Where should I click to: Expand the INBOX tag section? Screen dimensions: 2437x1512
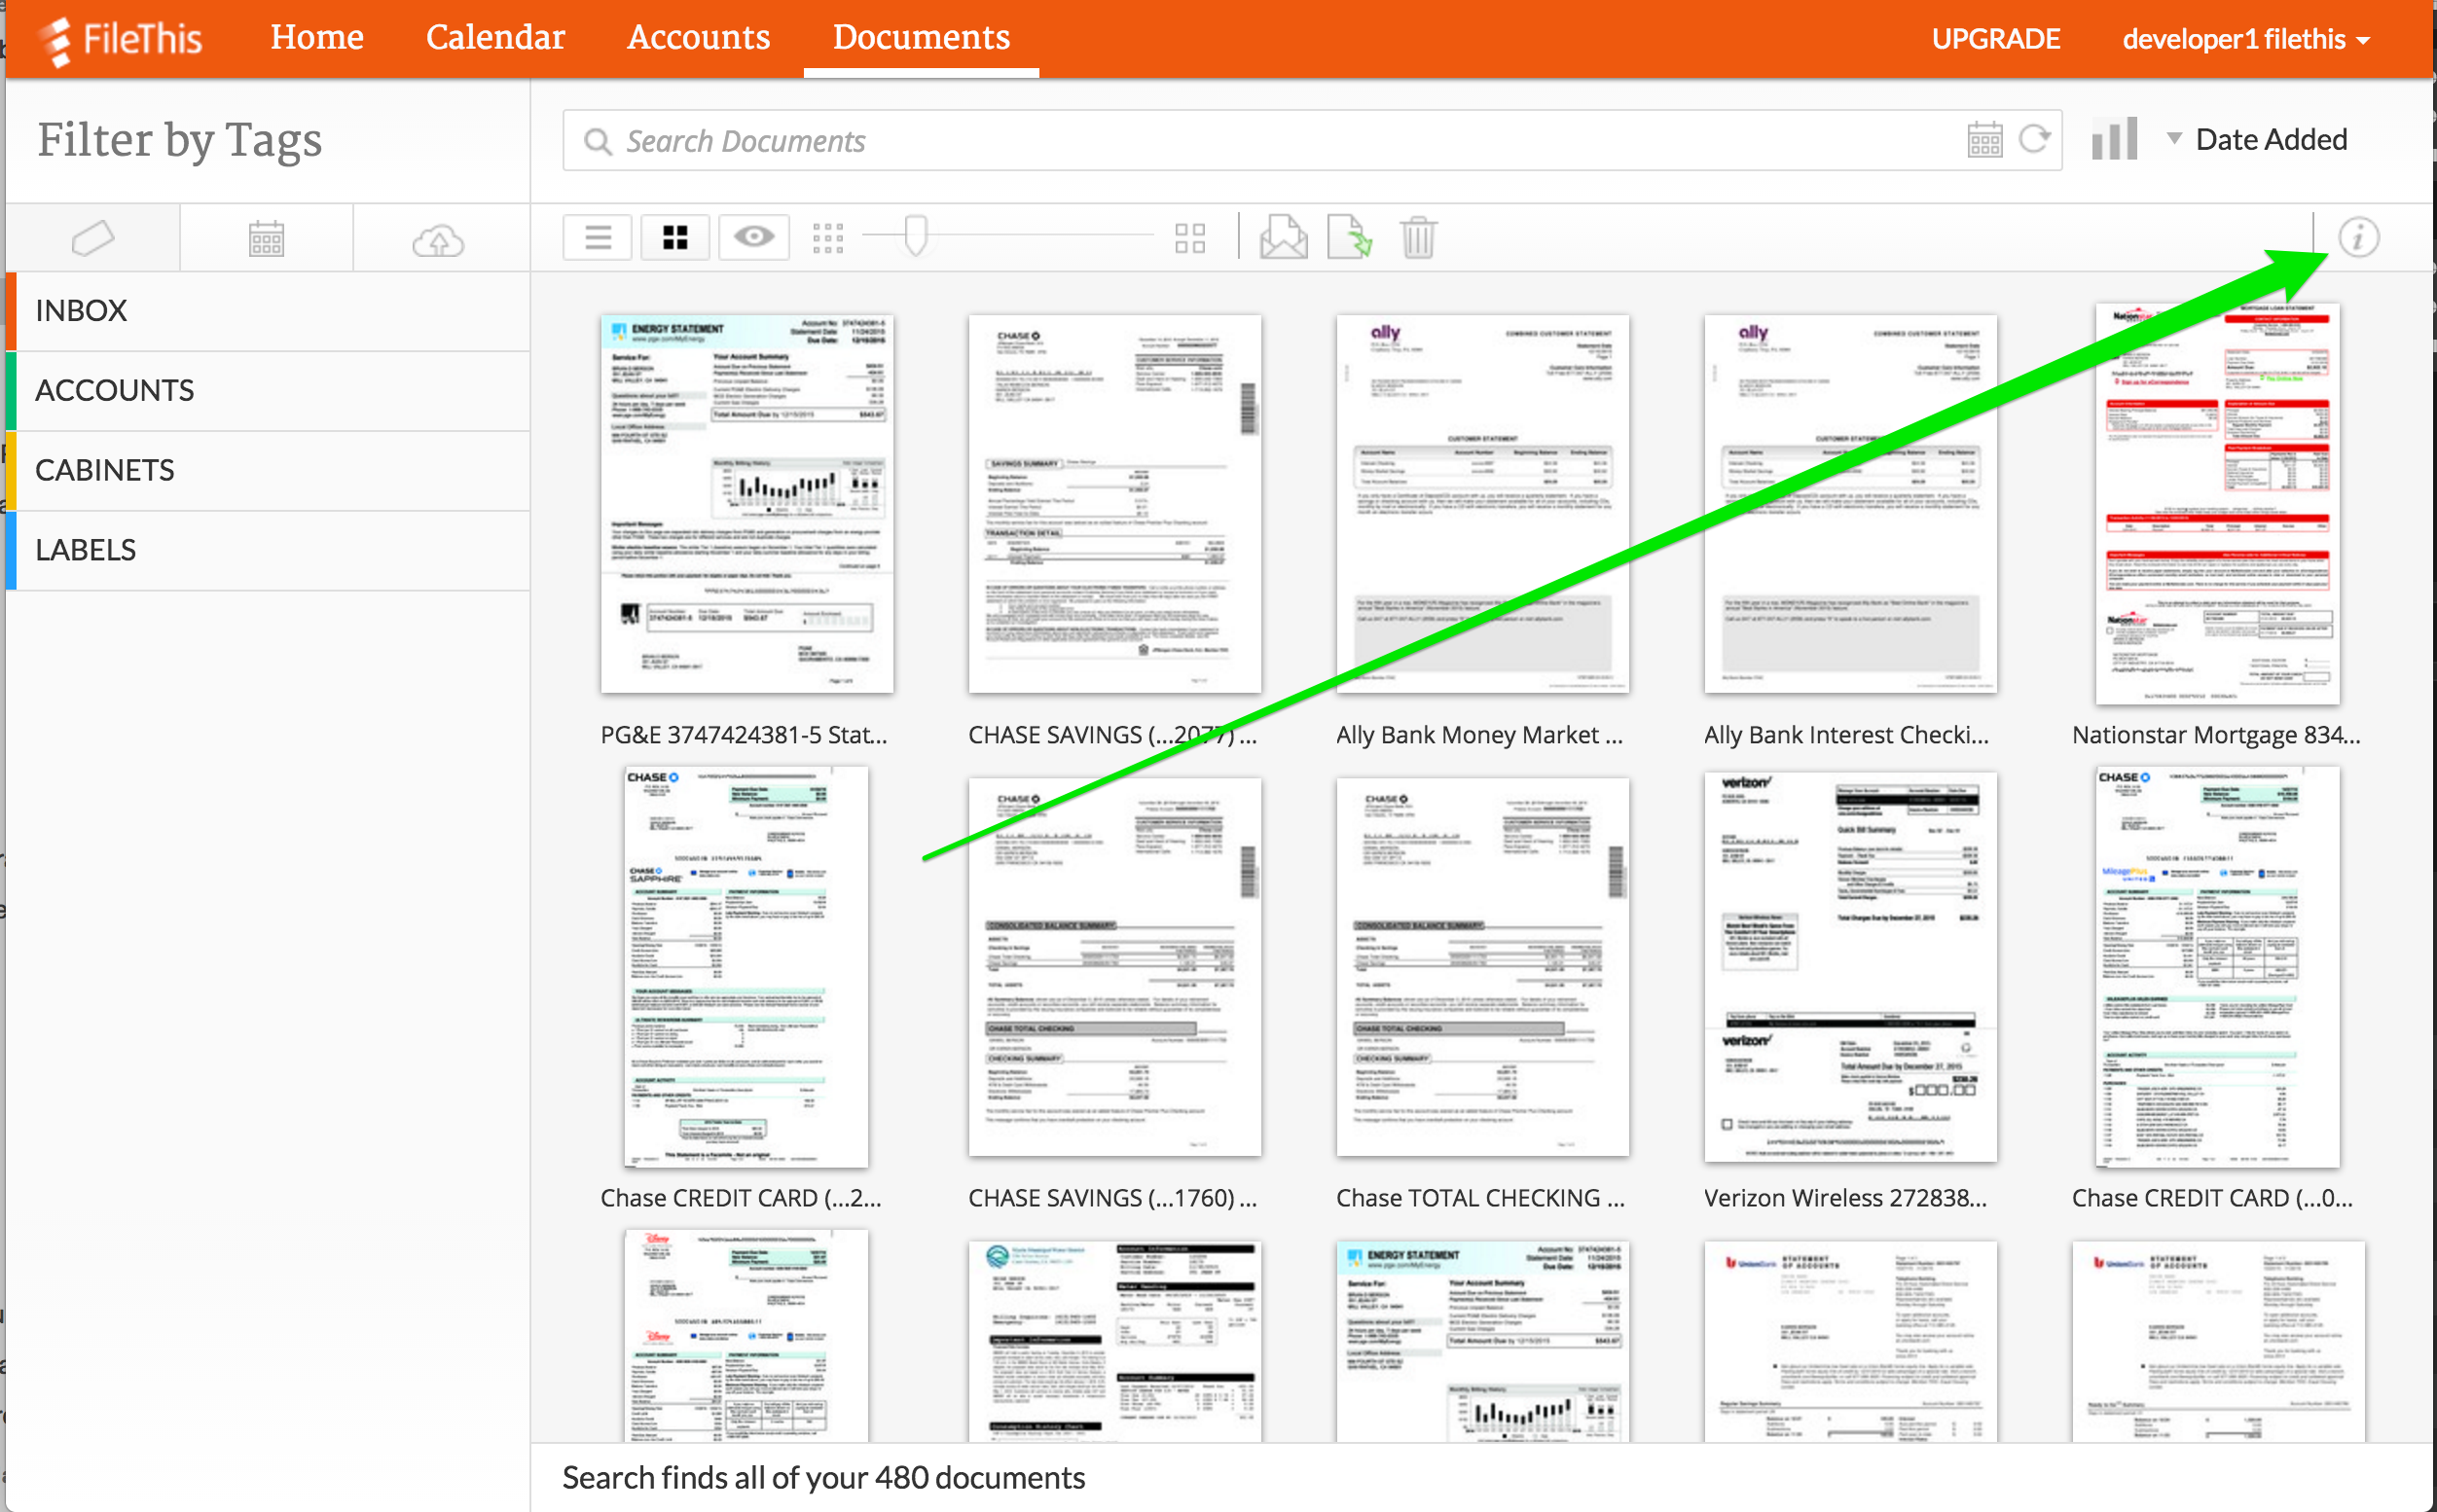(x=268, y=311)
